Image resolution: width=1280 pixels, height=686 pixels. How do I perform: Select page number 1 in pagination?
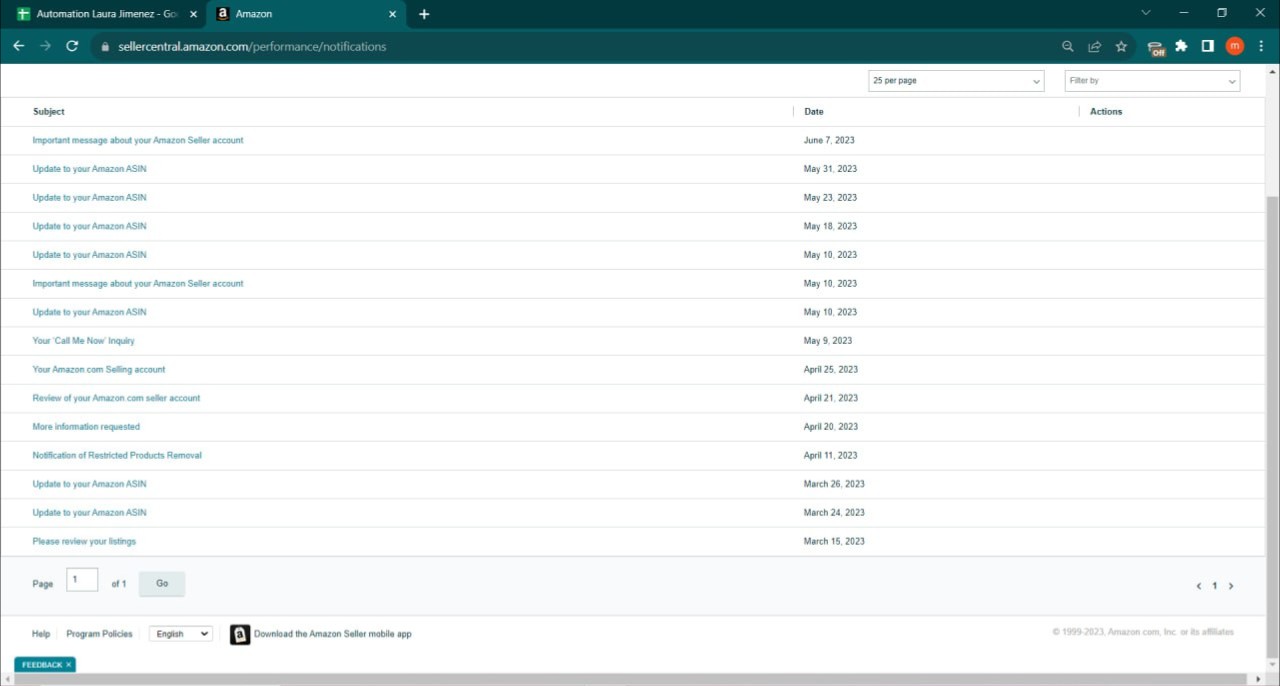pyautogui.click(x=1215, y=586)
